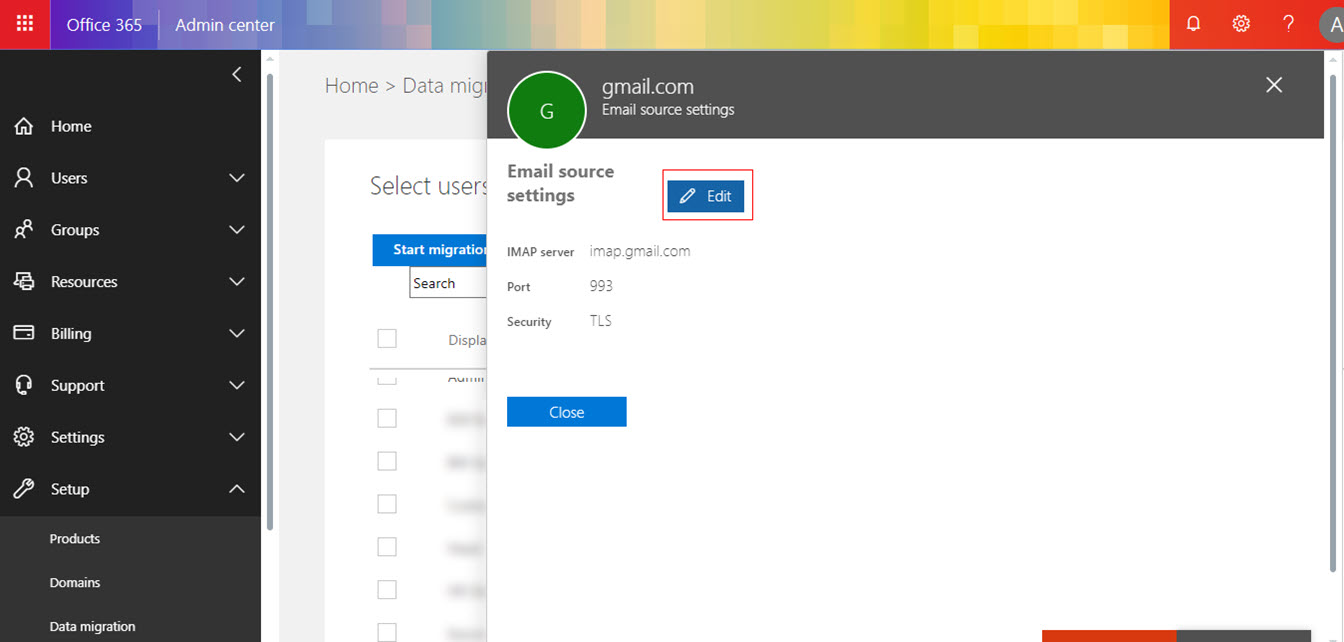The image size is (1344, 642).
Task: Click the Resources printer icon
Action: coord(24,282)
